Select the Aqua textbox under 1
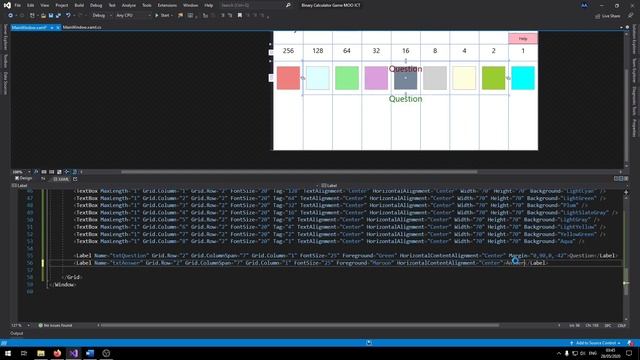 pyautogui.click(x=523, y=78)
